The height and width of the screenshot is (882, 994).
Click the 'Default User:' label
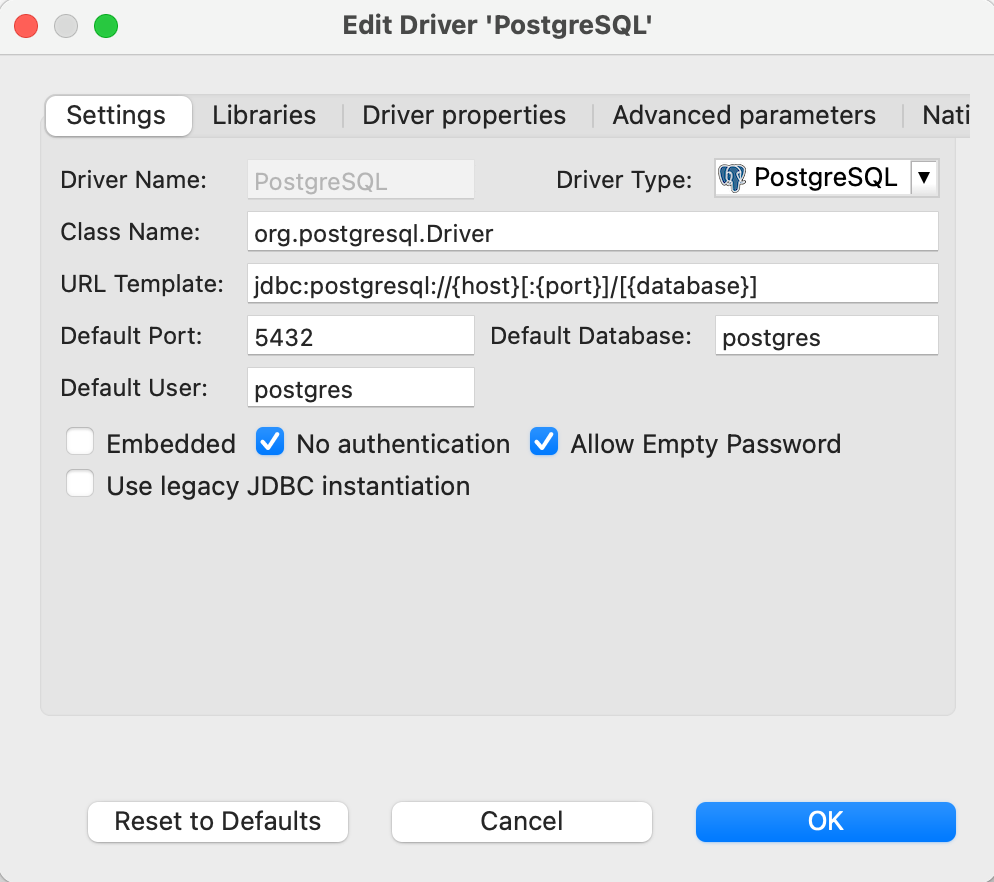tap(134, 388)
